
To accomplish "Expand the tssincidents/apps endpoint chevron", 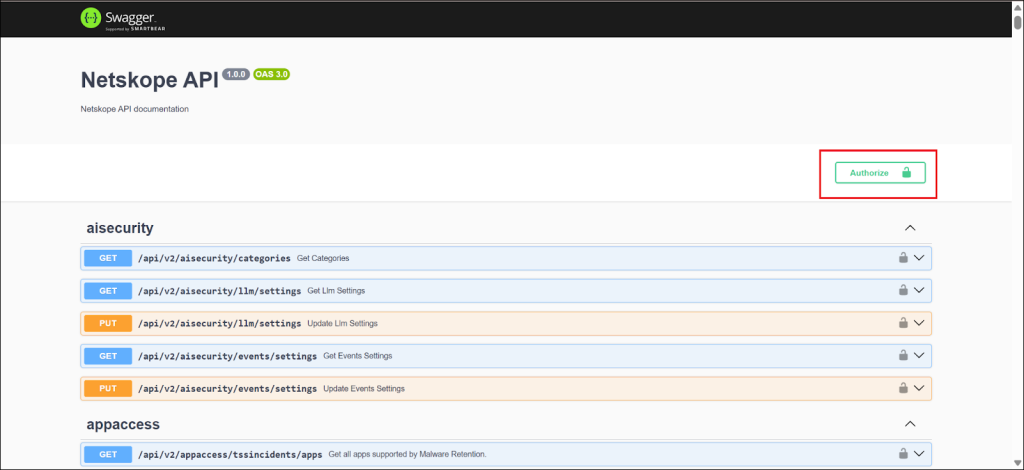I will coord(919,454).
